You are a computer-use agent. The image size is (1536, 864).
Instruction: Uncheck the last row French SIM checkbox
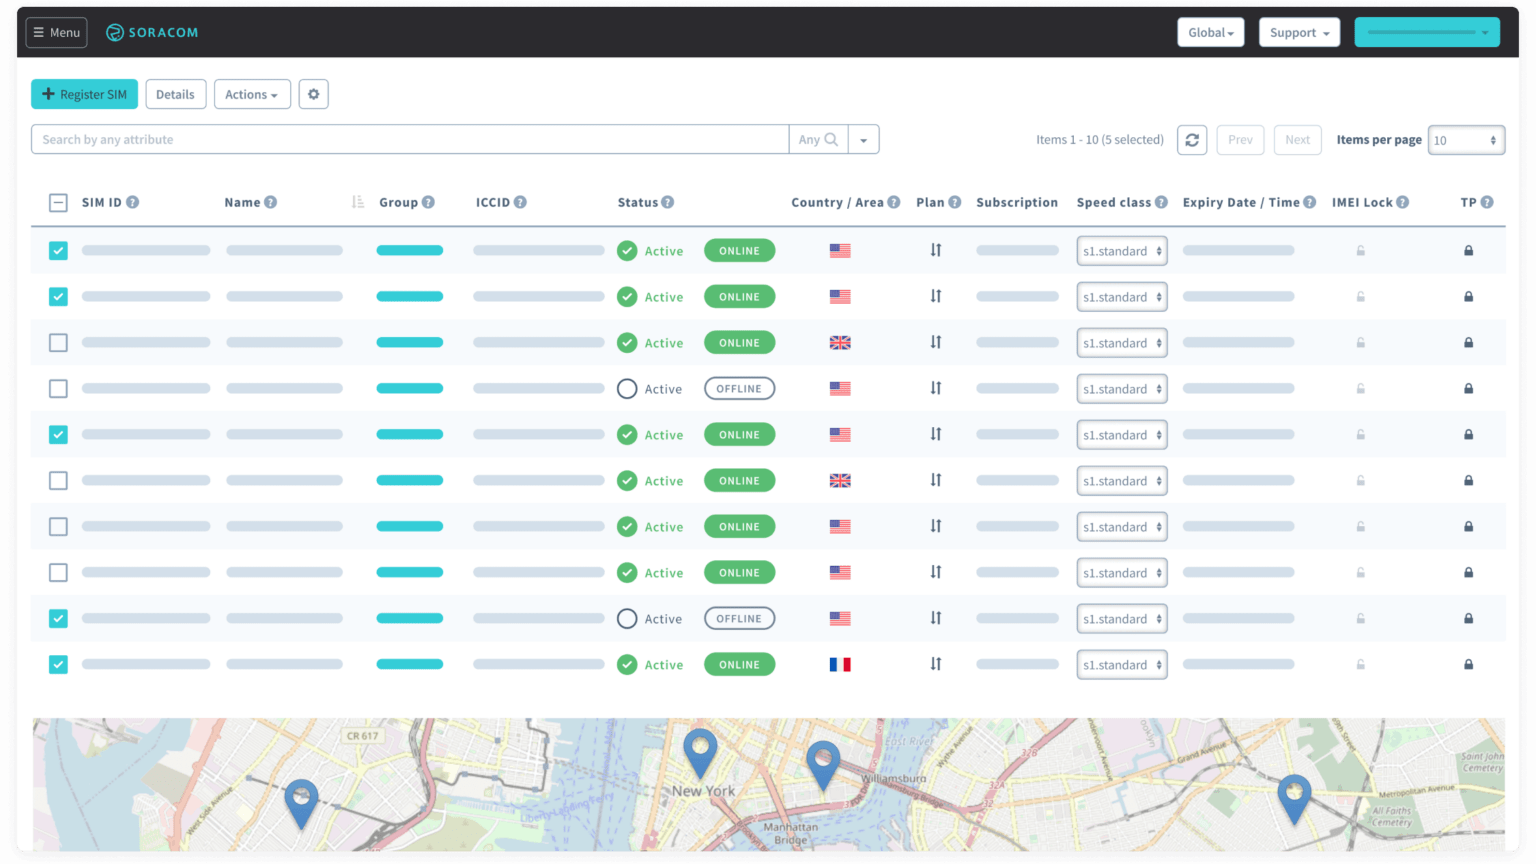pos(58,665)
